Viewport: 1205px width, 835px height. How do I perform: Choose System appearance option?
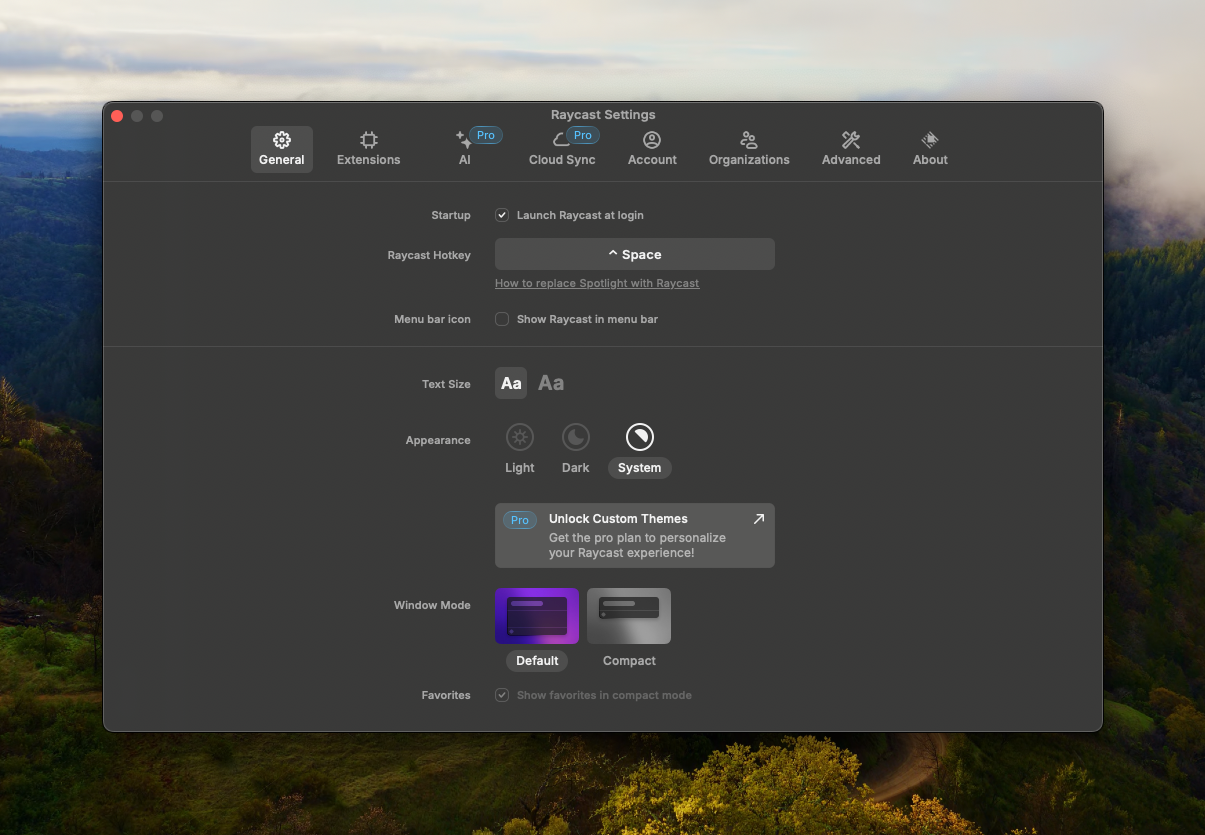(x=640, y=437)
